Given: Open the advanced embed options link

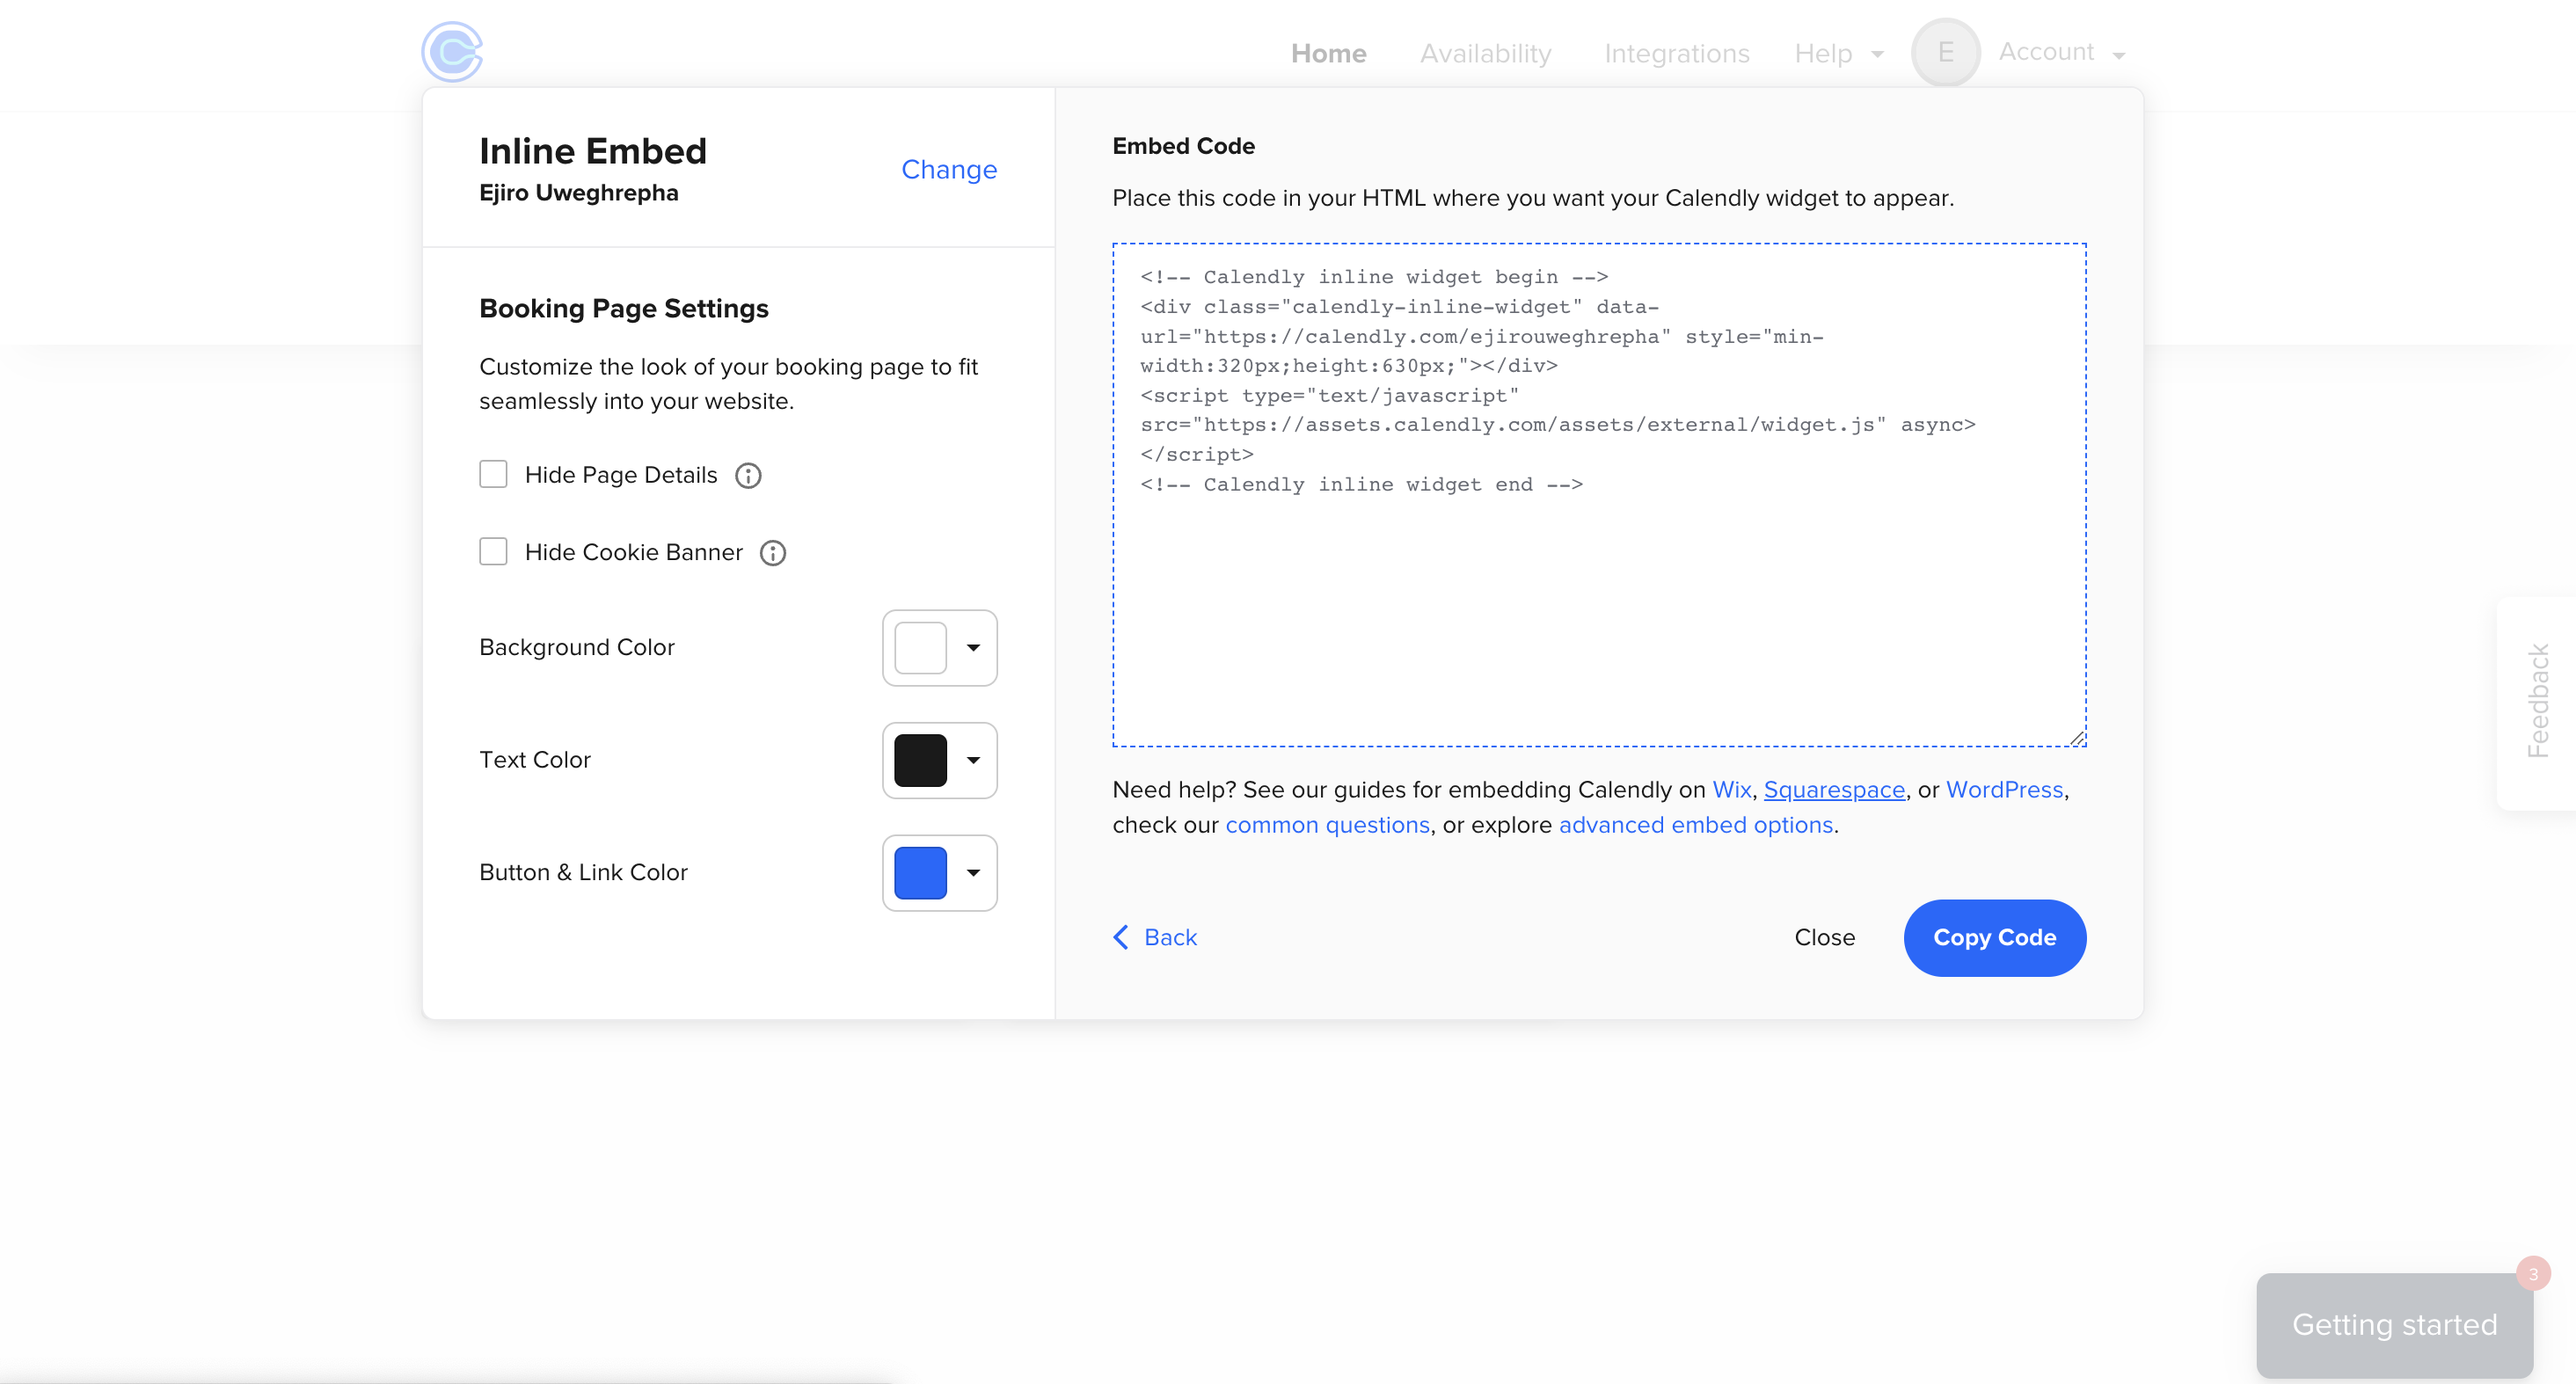Looking at the screenshot, I should click(x=1696, y=826).
